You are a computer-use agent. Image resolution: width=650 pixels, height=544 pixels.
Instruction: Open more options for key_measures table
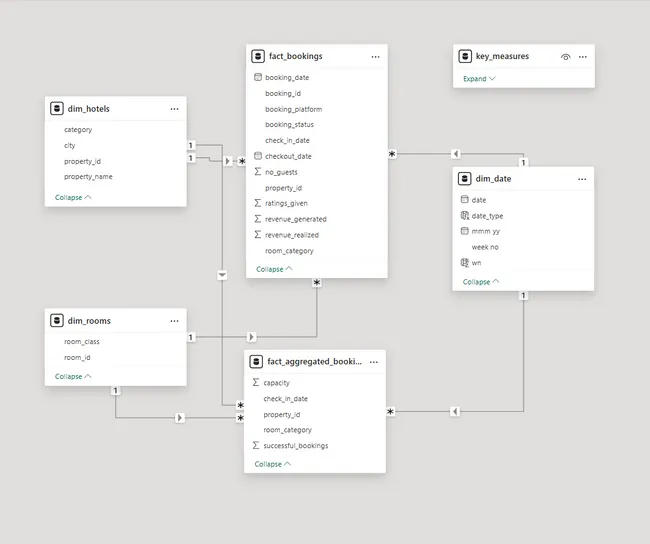[582, 57]
